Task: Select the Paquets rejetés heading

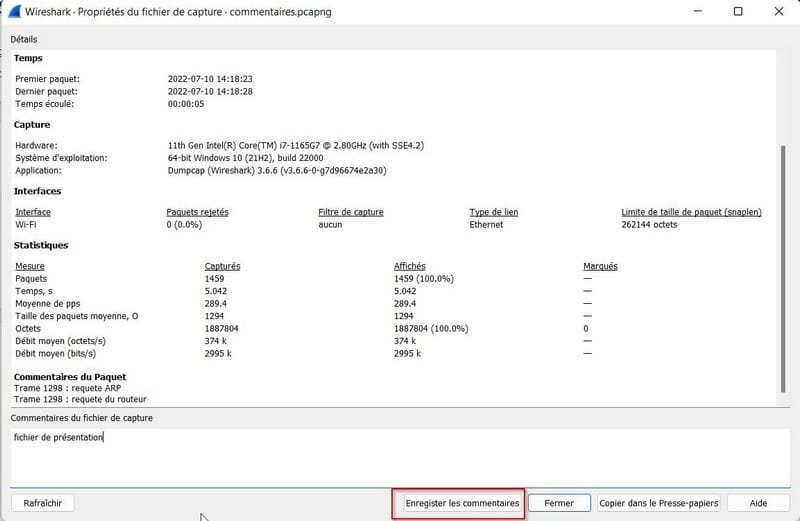Action: pyautogui.click(x=197, y=212)
